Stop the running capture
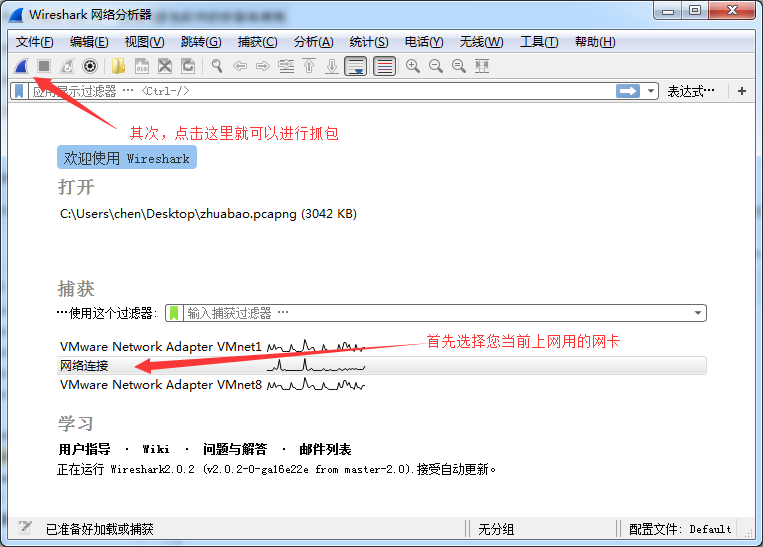The width and height of the screenshot is (763, 547). 44,66
